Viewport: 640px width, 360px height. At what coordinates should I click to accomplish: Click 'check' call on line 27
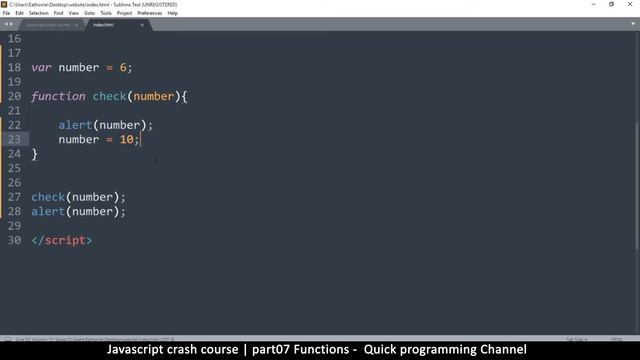tap(48, 197)
